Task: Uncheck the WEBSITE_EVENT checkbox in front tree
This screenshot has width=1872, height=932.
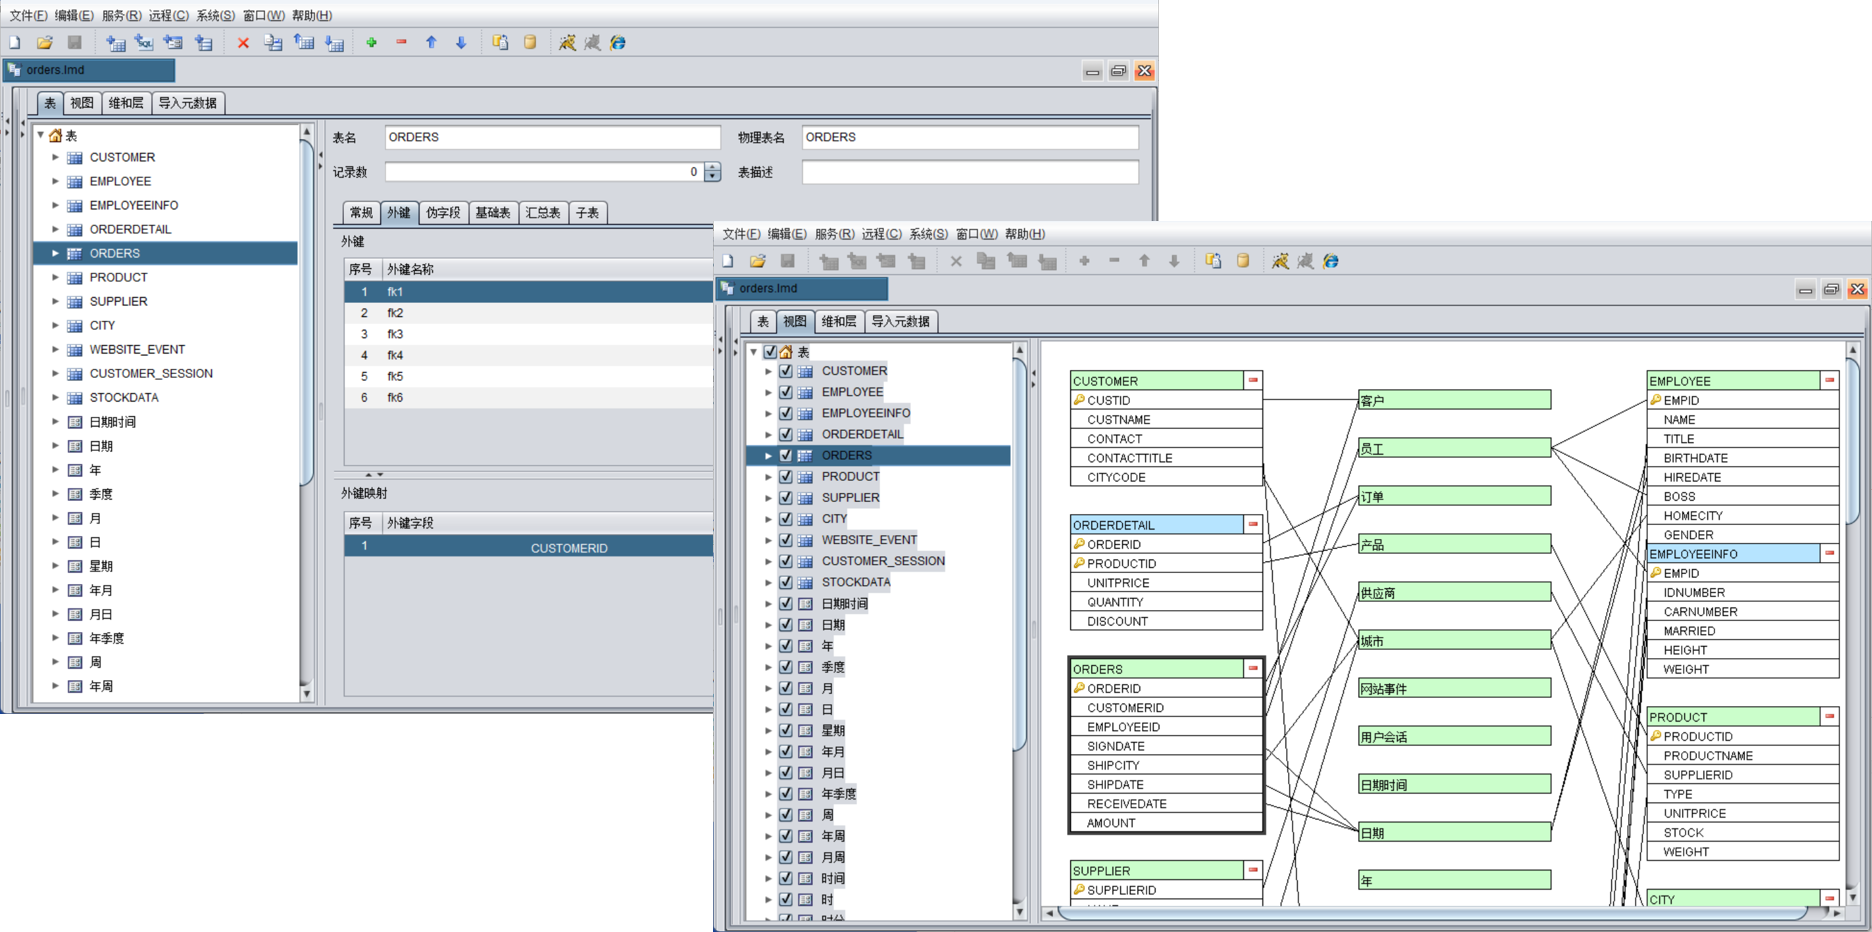Action: [786, 540]
